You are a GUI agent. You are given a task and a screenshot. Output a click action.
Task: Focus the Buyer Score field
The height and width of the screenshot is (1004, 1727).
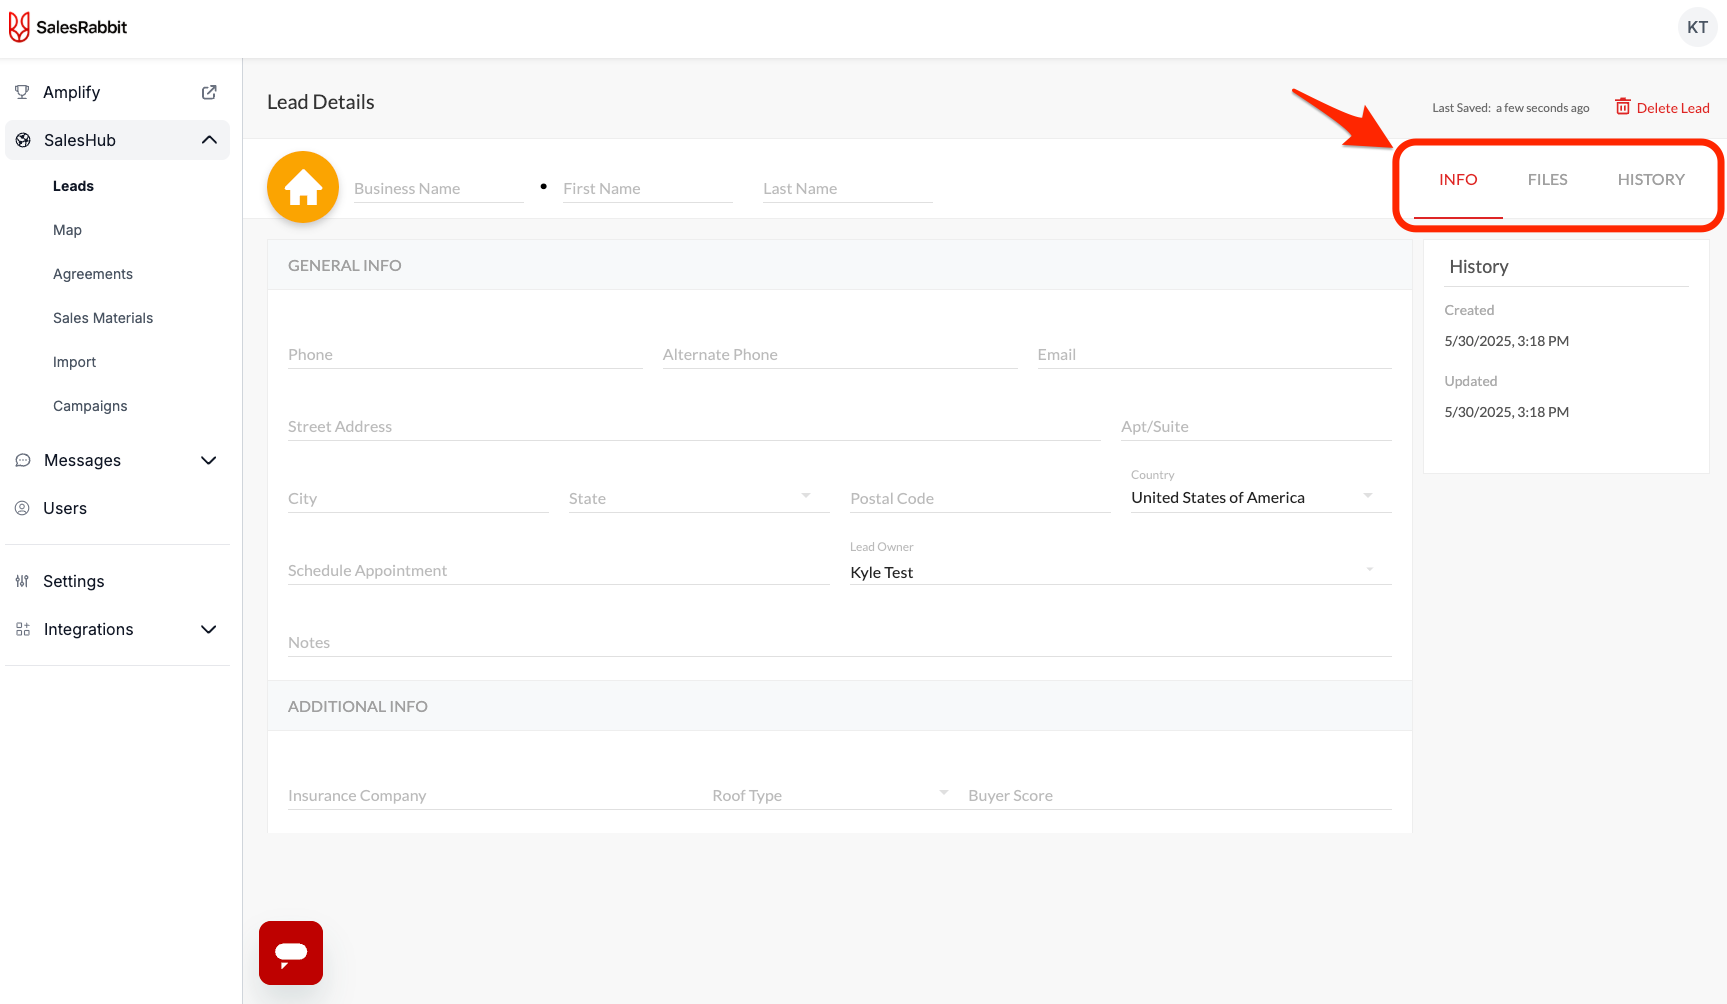click(1180, 795)
